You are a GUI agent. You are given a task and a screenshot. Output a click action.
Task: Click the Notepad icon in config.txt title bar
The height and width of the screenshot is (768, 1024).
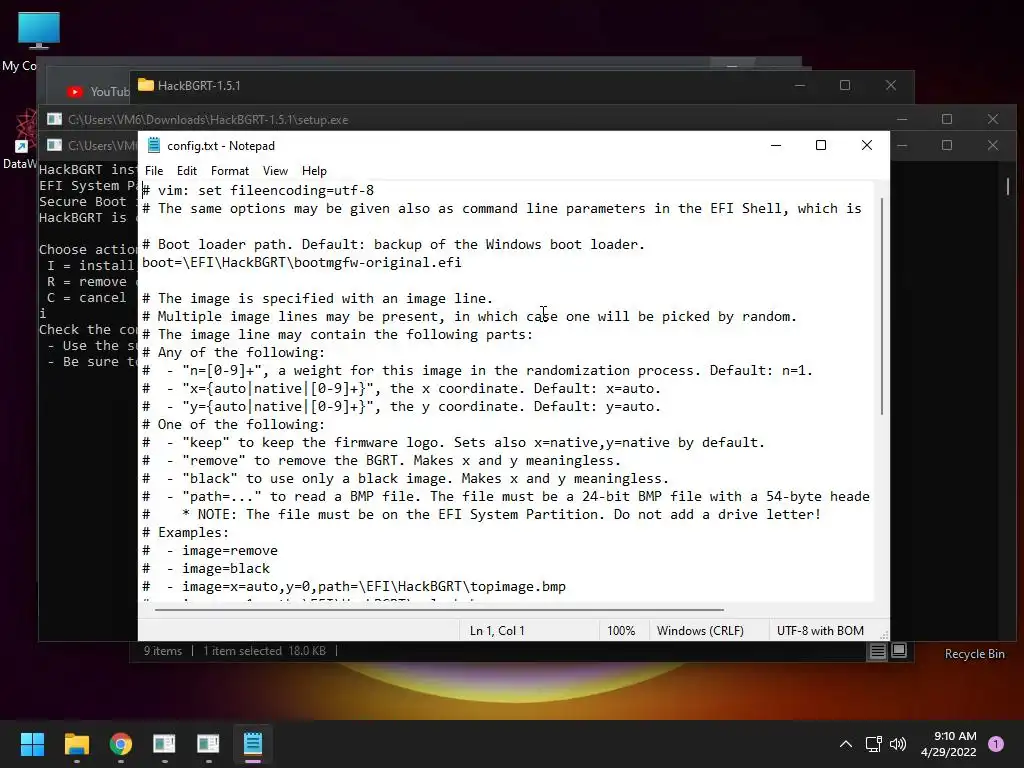(x=153, y=145)
